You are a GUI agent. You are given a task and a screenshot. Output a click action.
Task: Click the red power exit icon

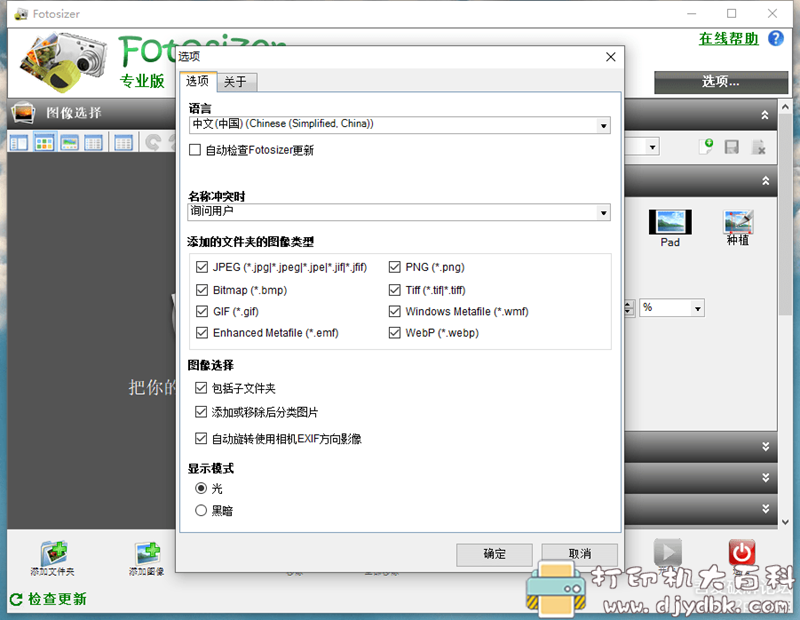click(x=742, y=552)
